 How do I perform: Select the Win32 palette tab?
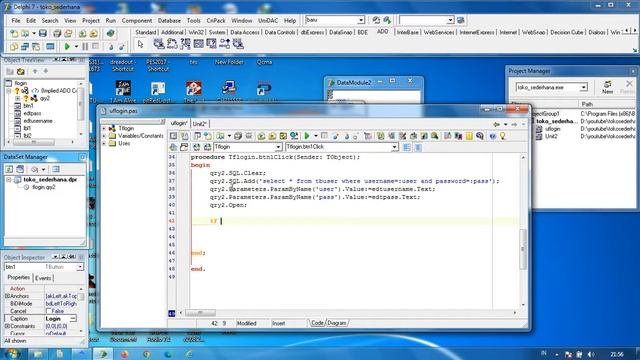[196, 32]
